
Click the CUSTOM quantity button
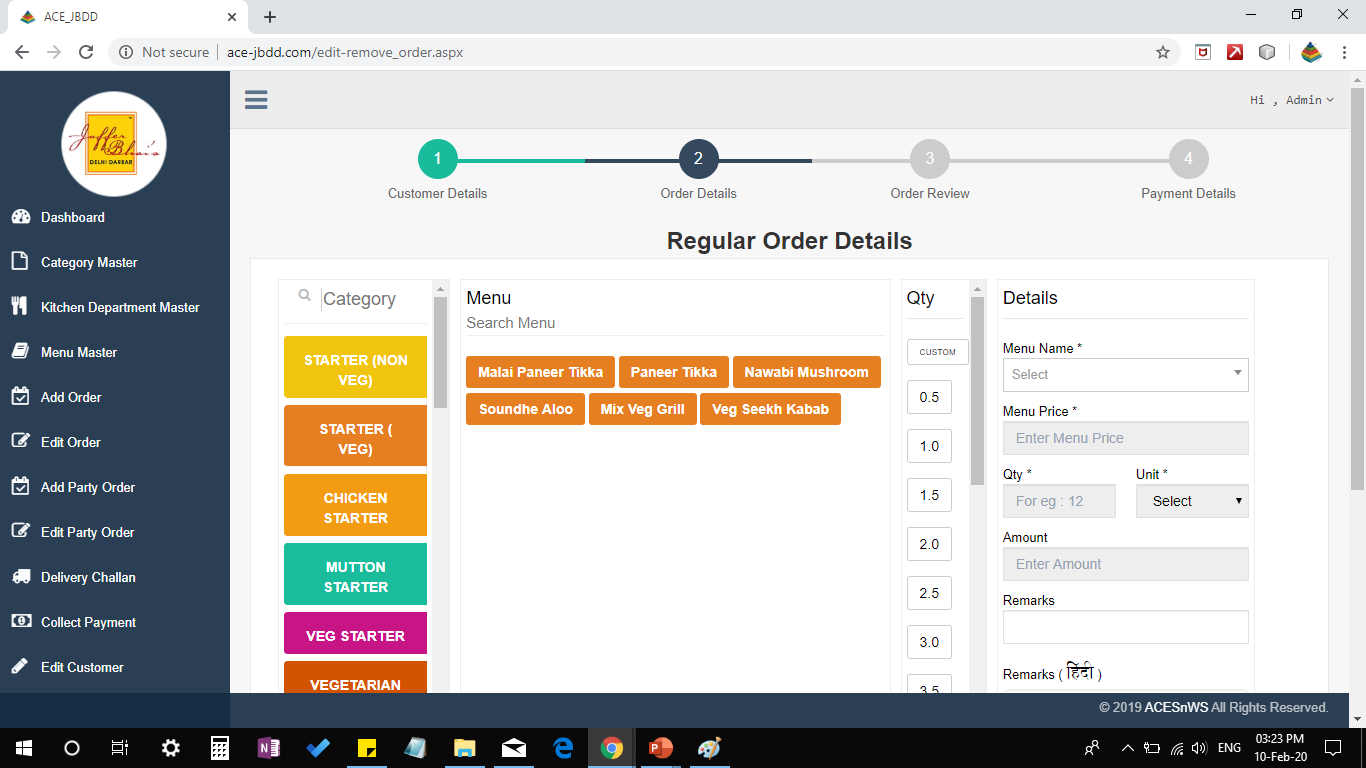point(937,352)
